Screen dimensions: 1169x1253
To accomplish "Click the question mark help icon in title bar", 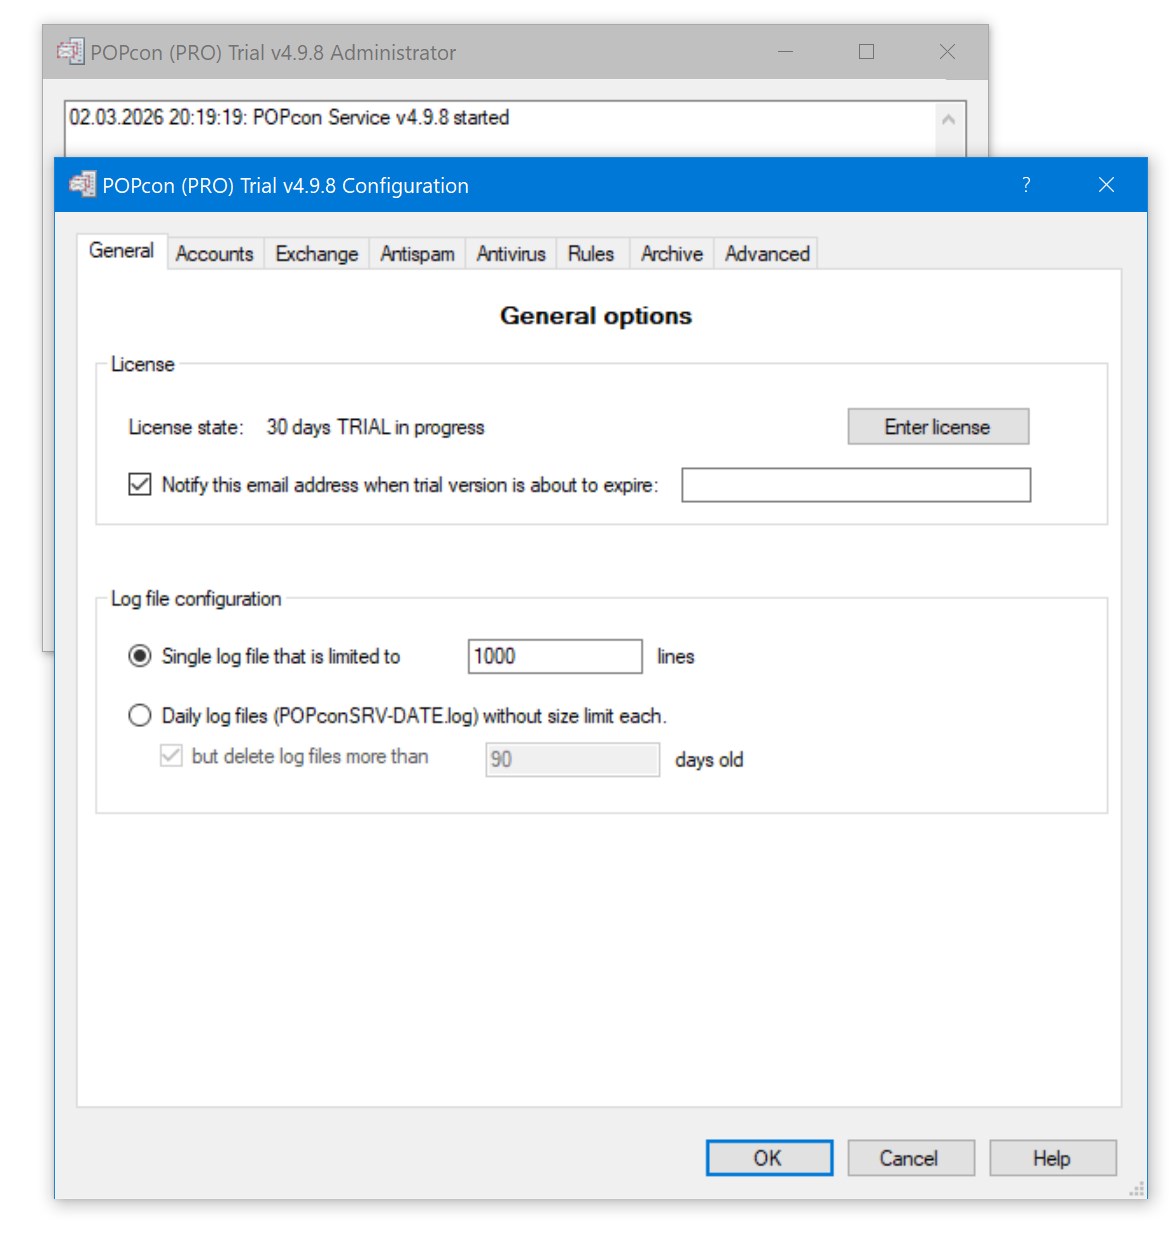I will tap(1026, 185).
